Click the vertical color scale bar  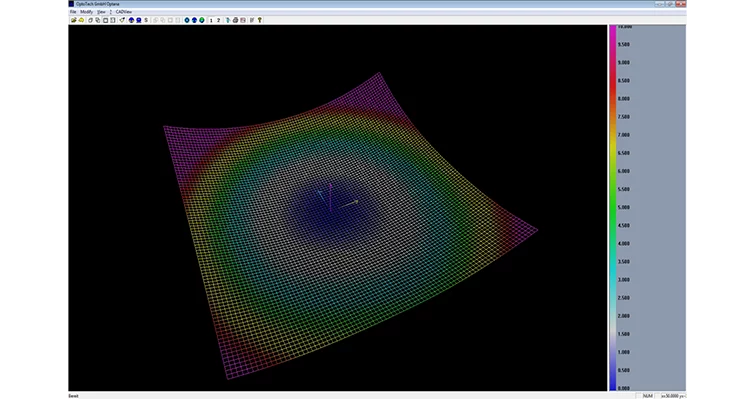tap(613, 207)
